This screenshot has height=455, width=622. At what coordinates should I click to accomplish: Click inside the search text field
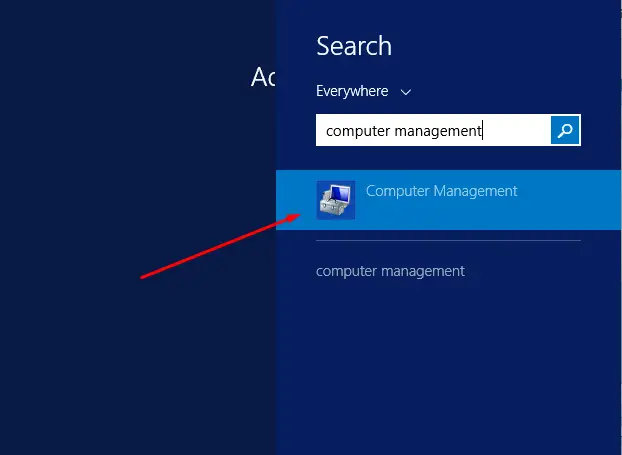[433, 130]
